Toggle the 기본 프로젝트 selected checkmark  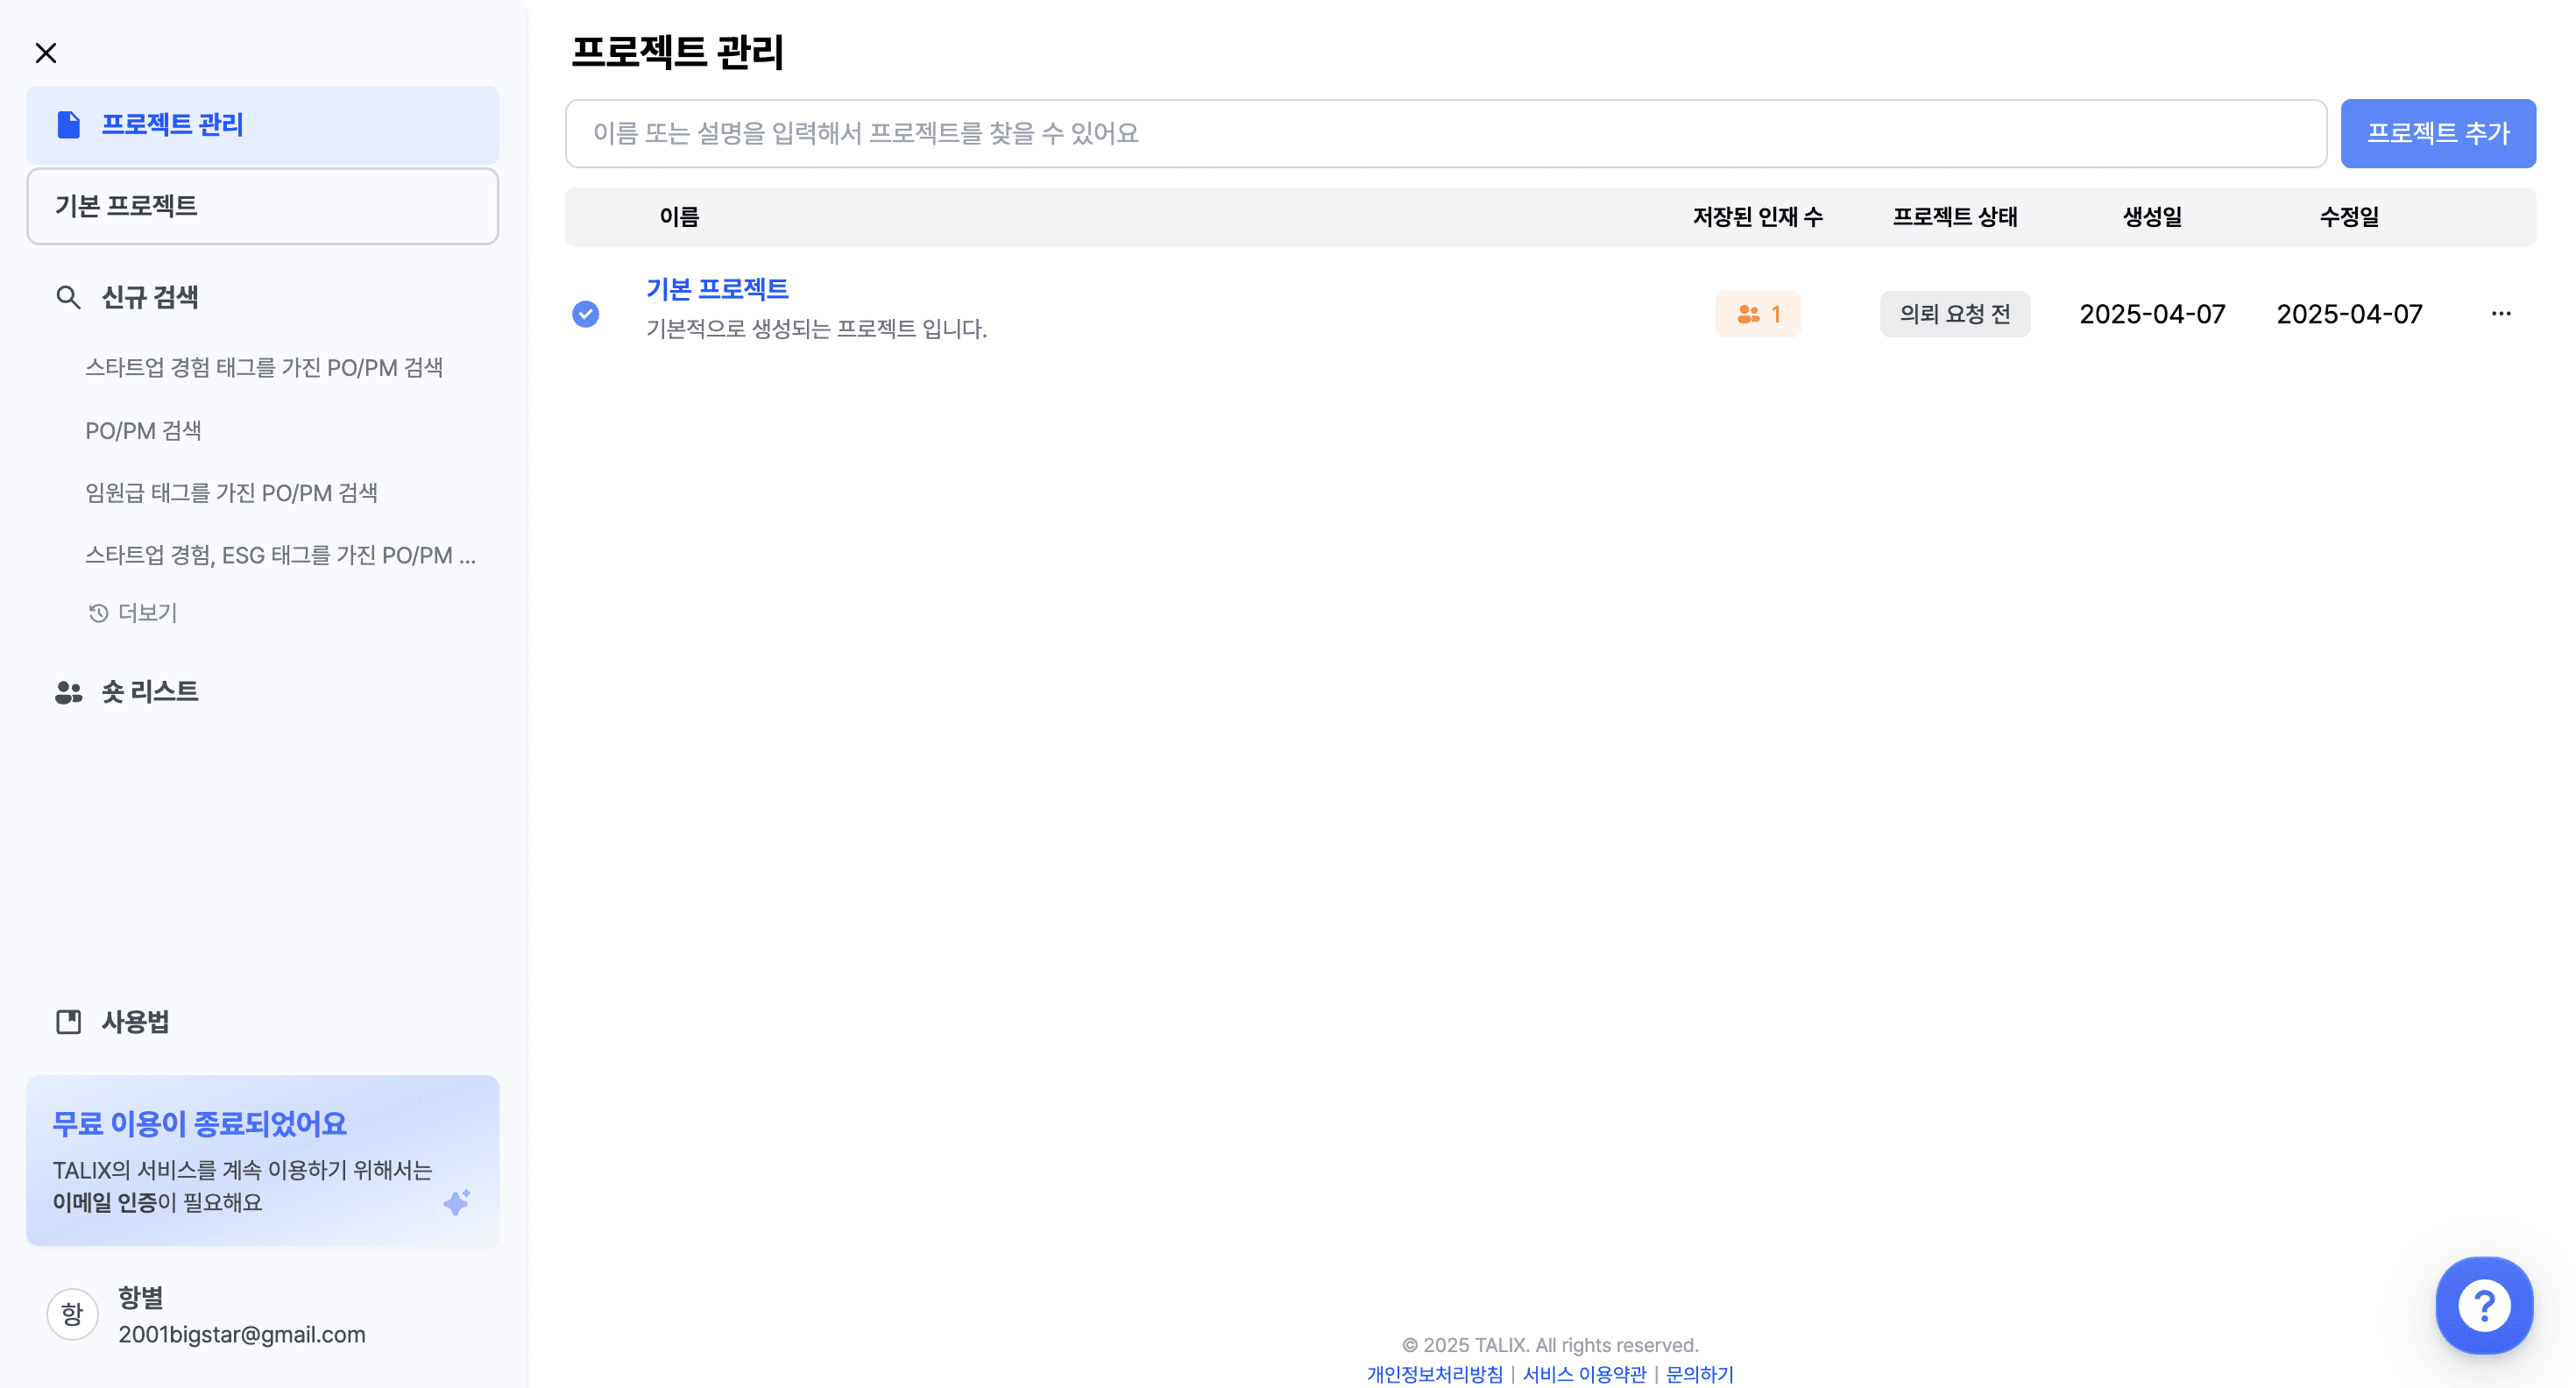[586, 314]
